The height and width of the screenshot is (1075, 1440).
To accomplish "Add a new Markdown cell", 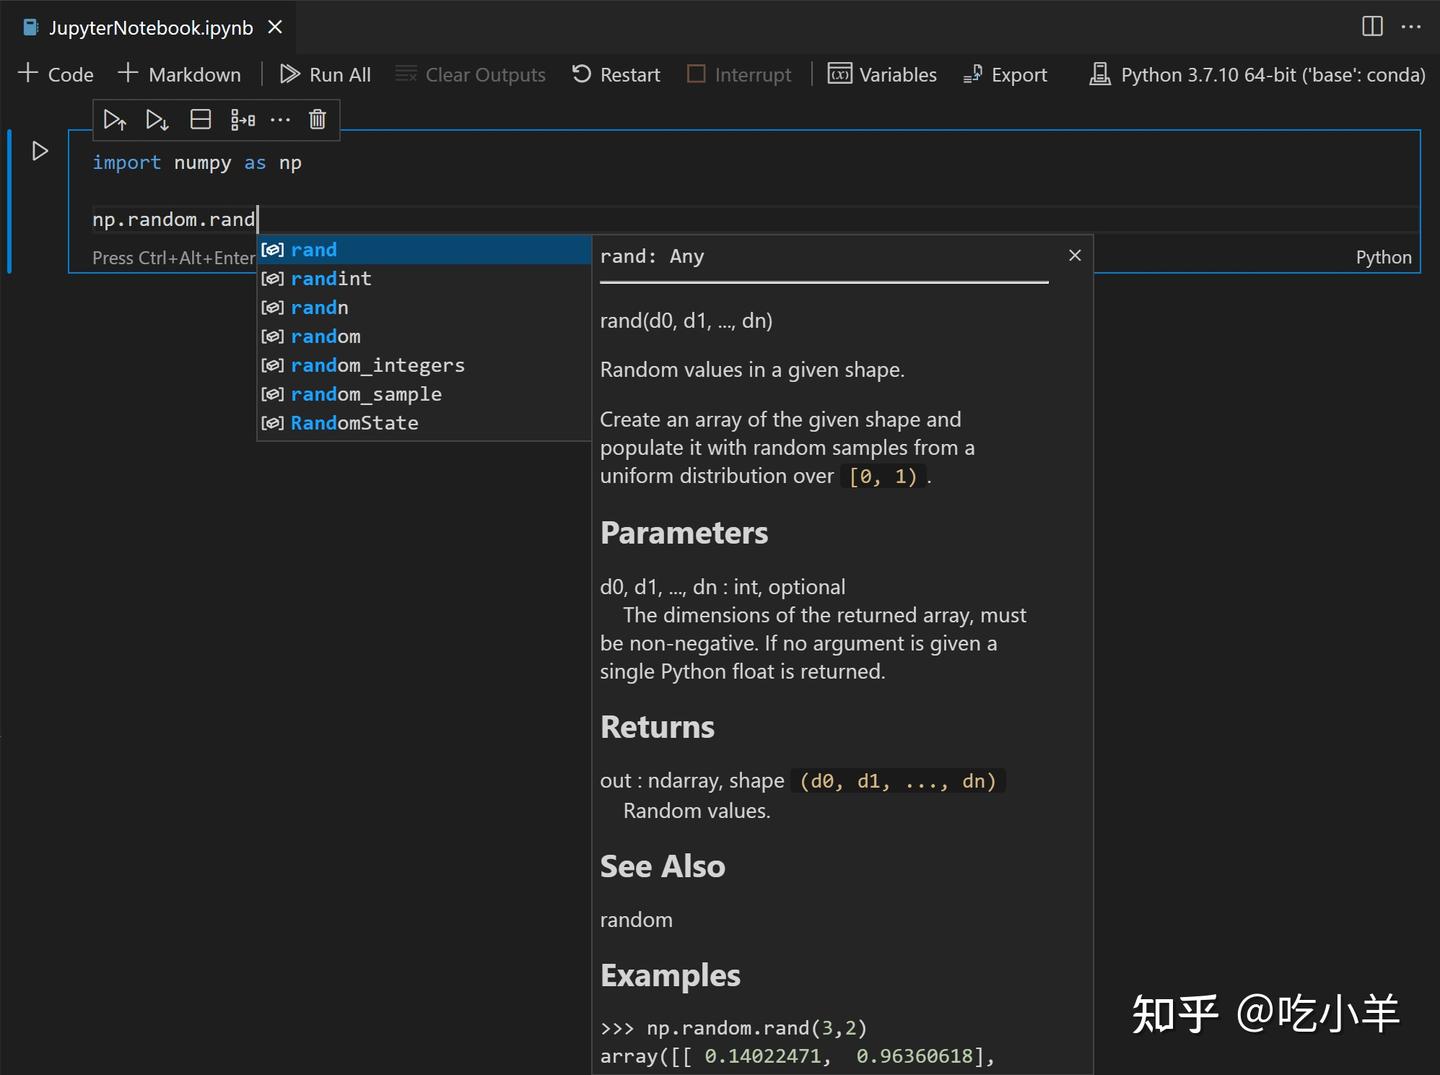I will pyautogui.click(x=180, y=74).
